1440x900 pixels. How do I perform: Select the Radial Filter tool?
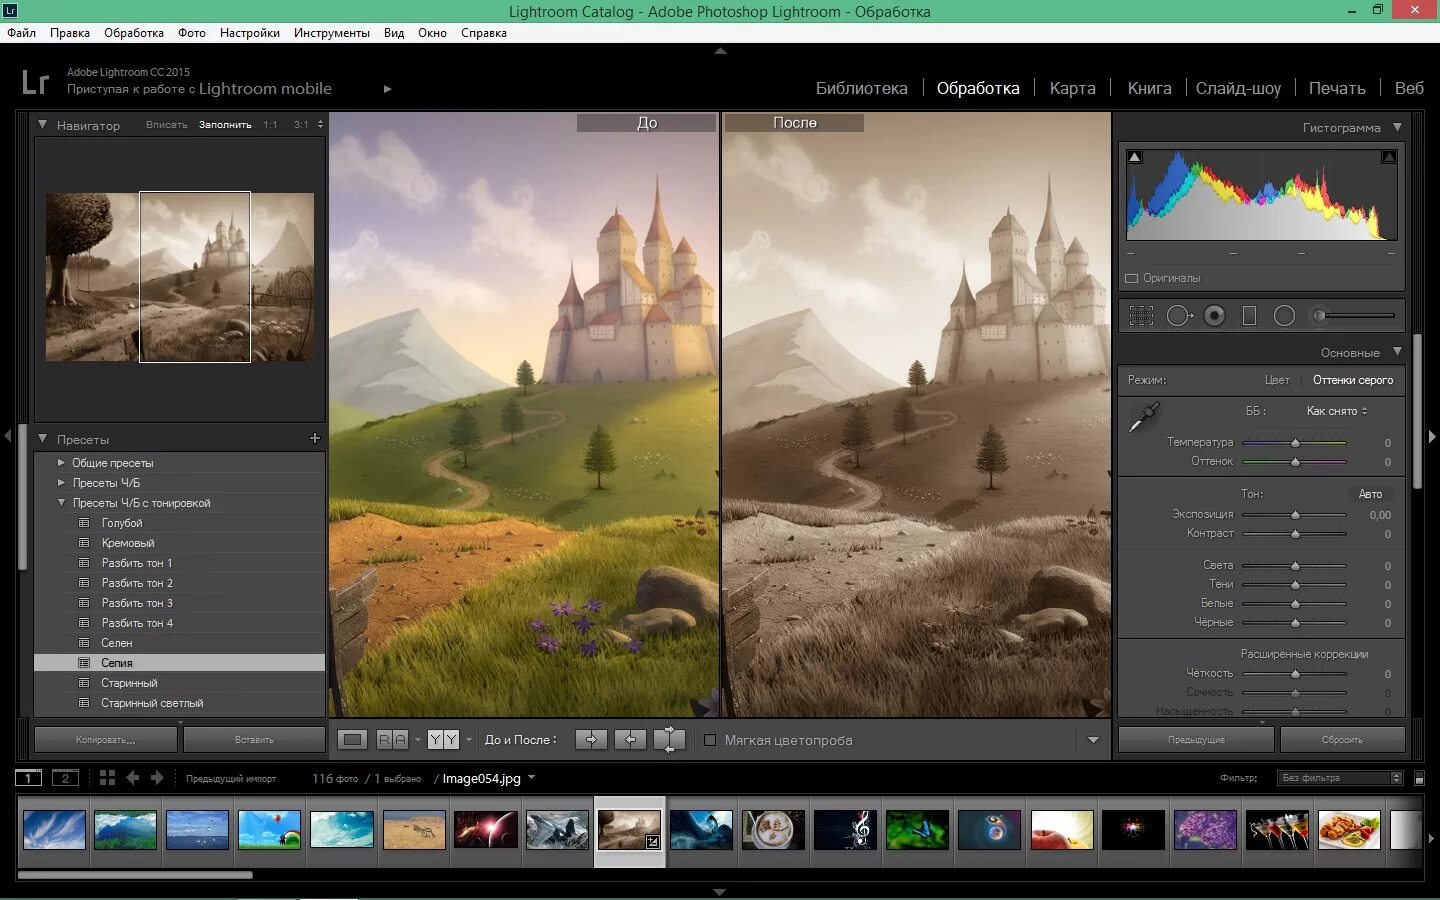1284,316
